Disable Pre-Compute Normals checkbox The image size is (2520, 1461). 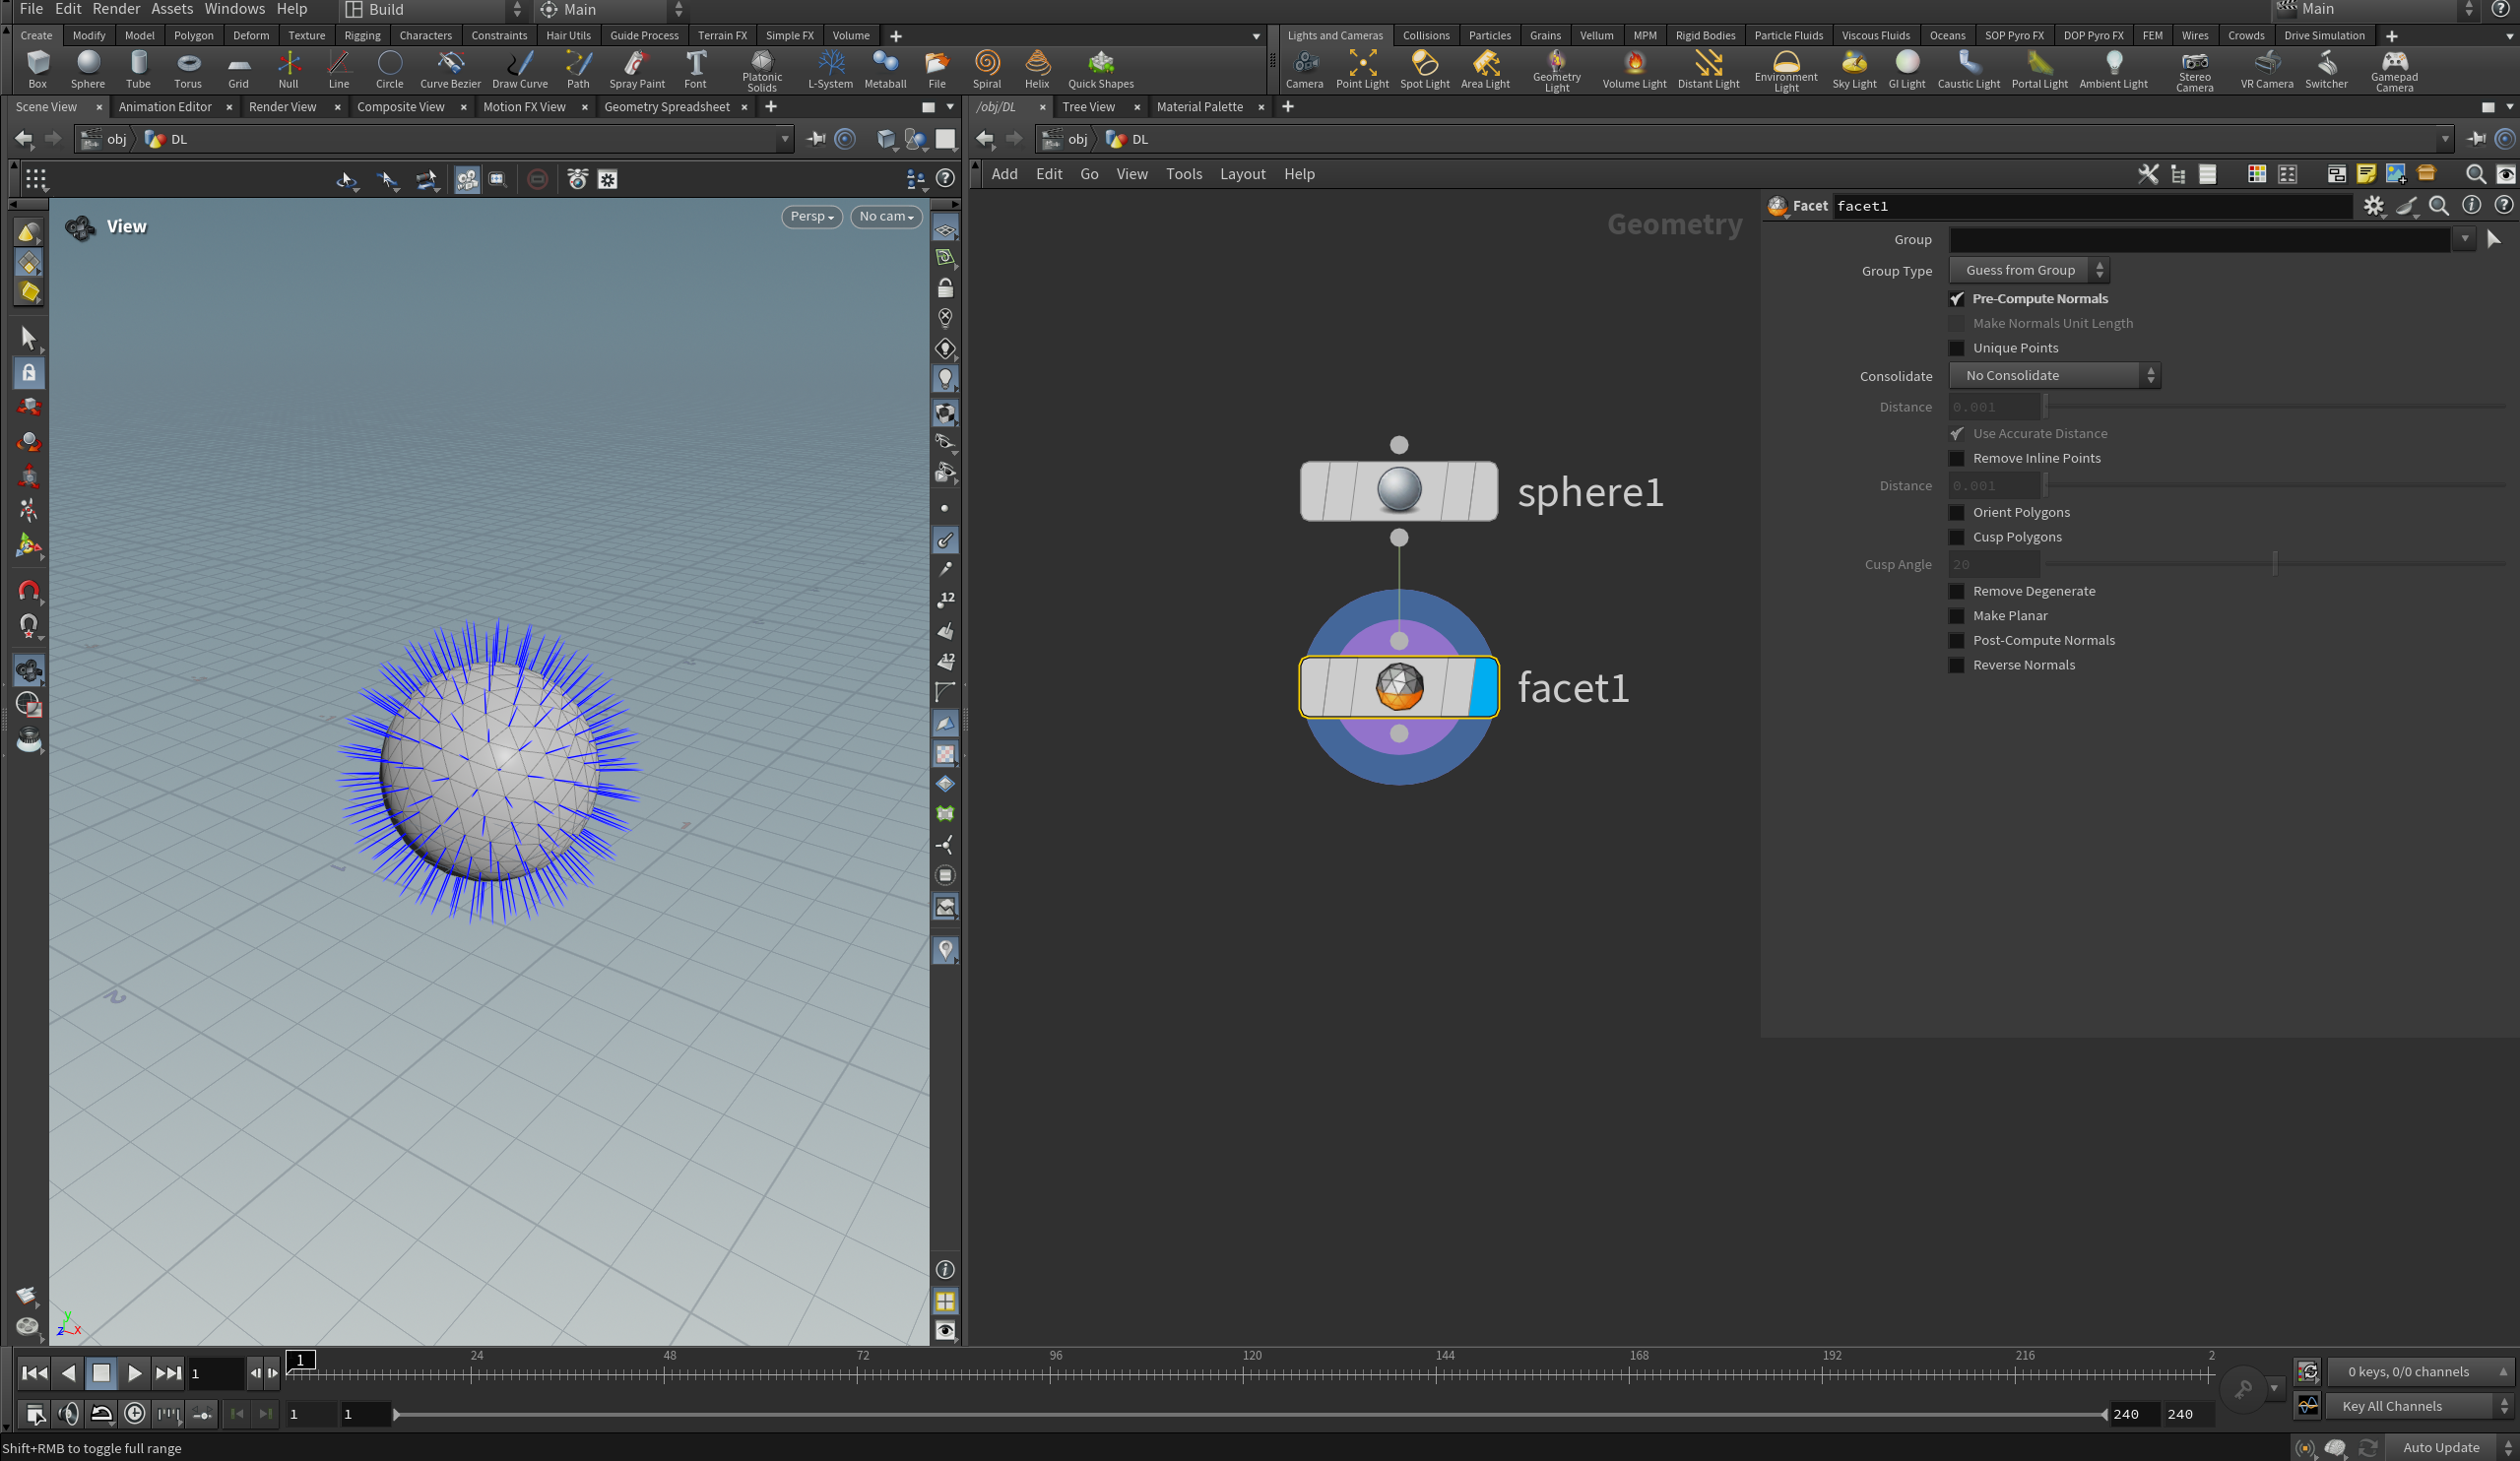tap(1957, 299)
